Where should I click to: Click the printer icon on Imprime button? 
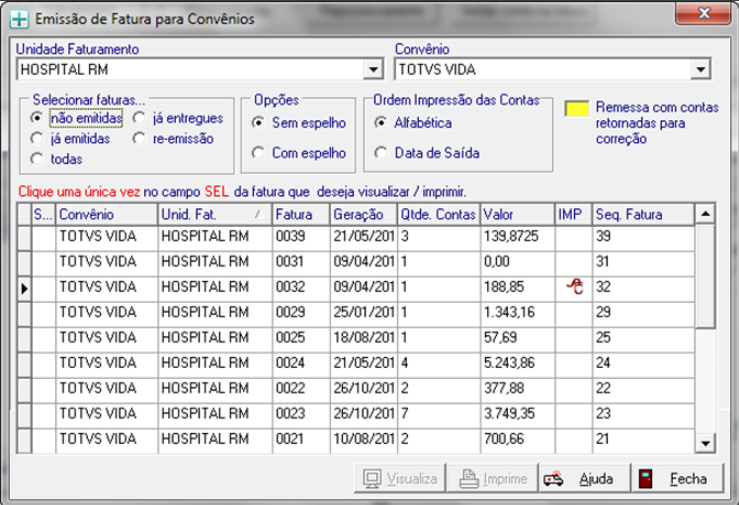point(469,479)
